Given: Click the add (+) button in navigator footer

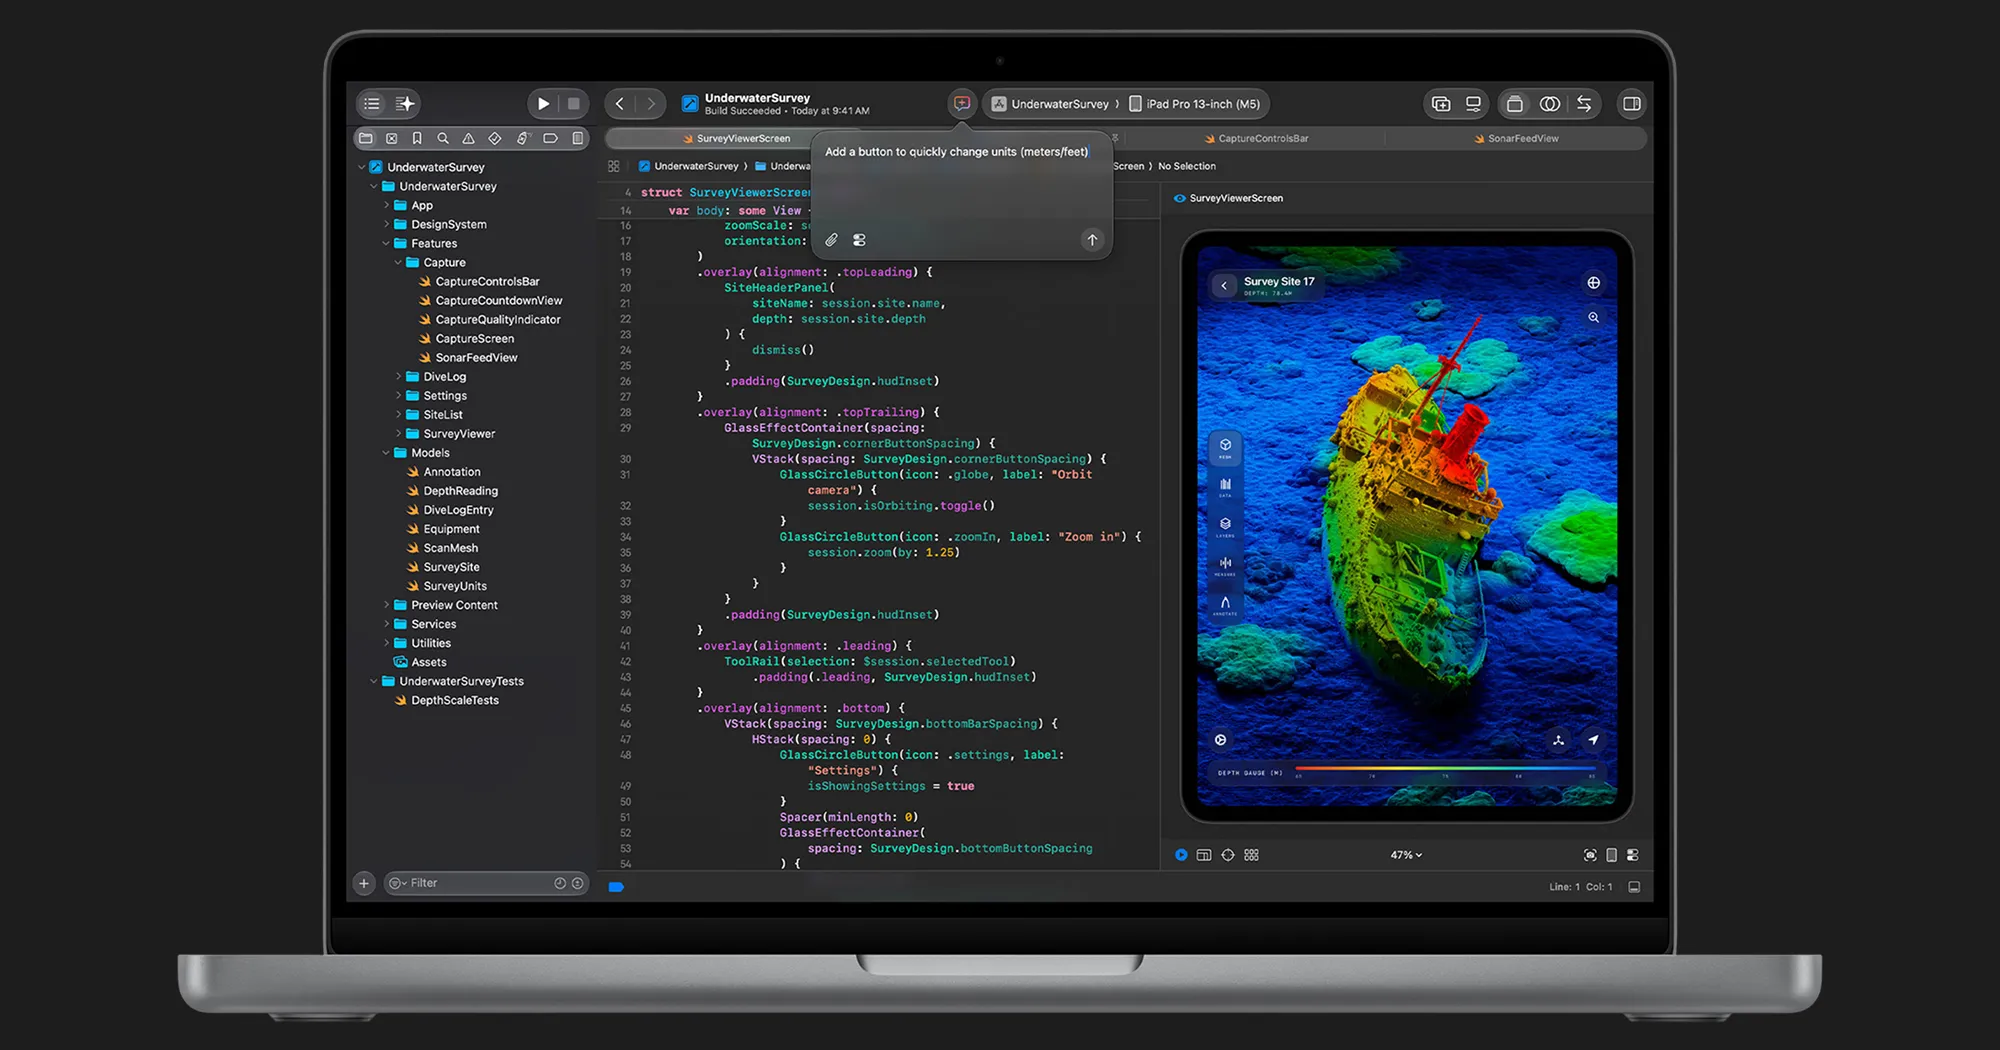Looking at the screenshot, I should (364, 883).
